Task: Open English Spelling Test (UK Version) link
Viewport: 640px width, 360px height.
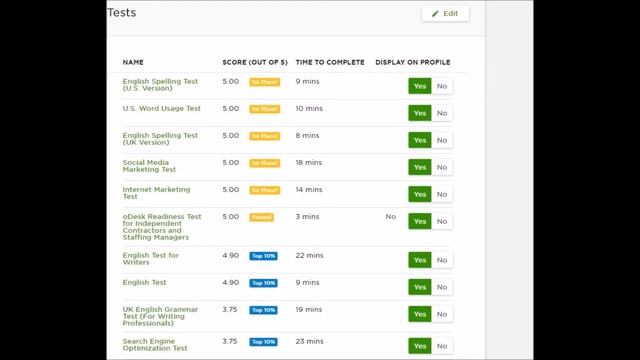Action: (160, 139)
